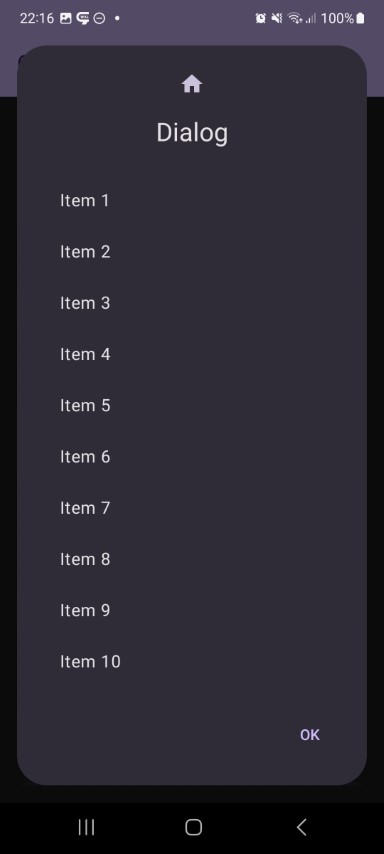Tap the battery 100% indicator
384x854 pixels.
(x=343, y=19)
